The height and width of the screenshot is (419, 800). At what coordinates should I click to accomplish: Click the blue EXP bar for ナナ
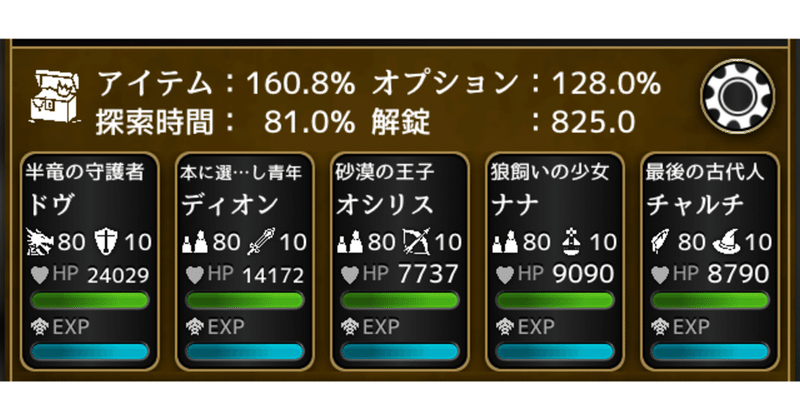click(x=555, y=352)
